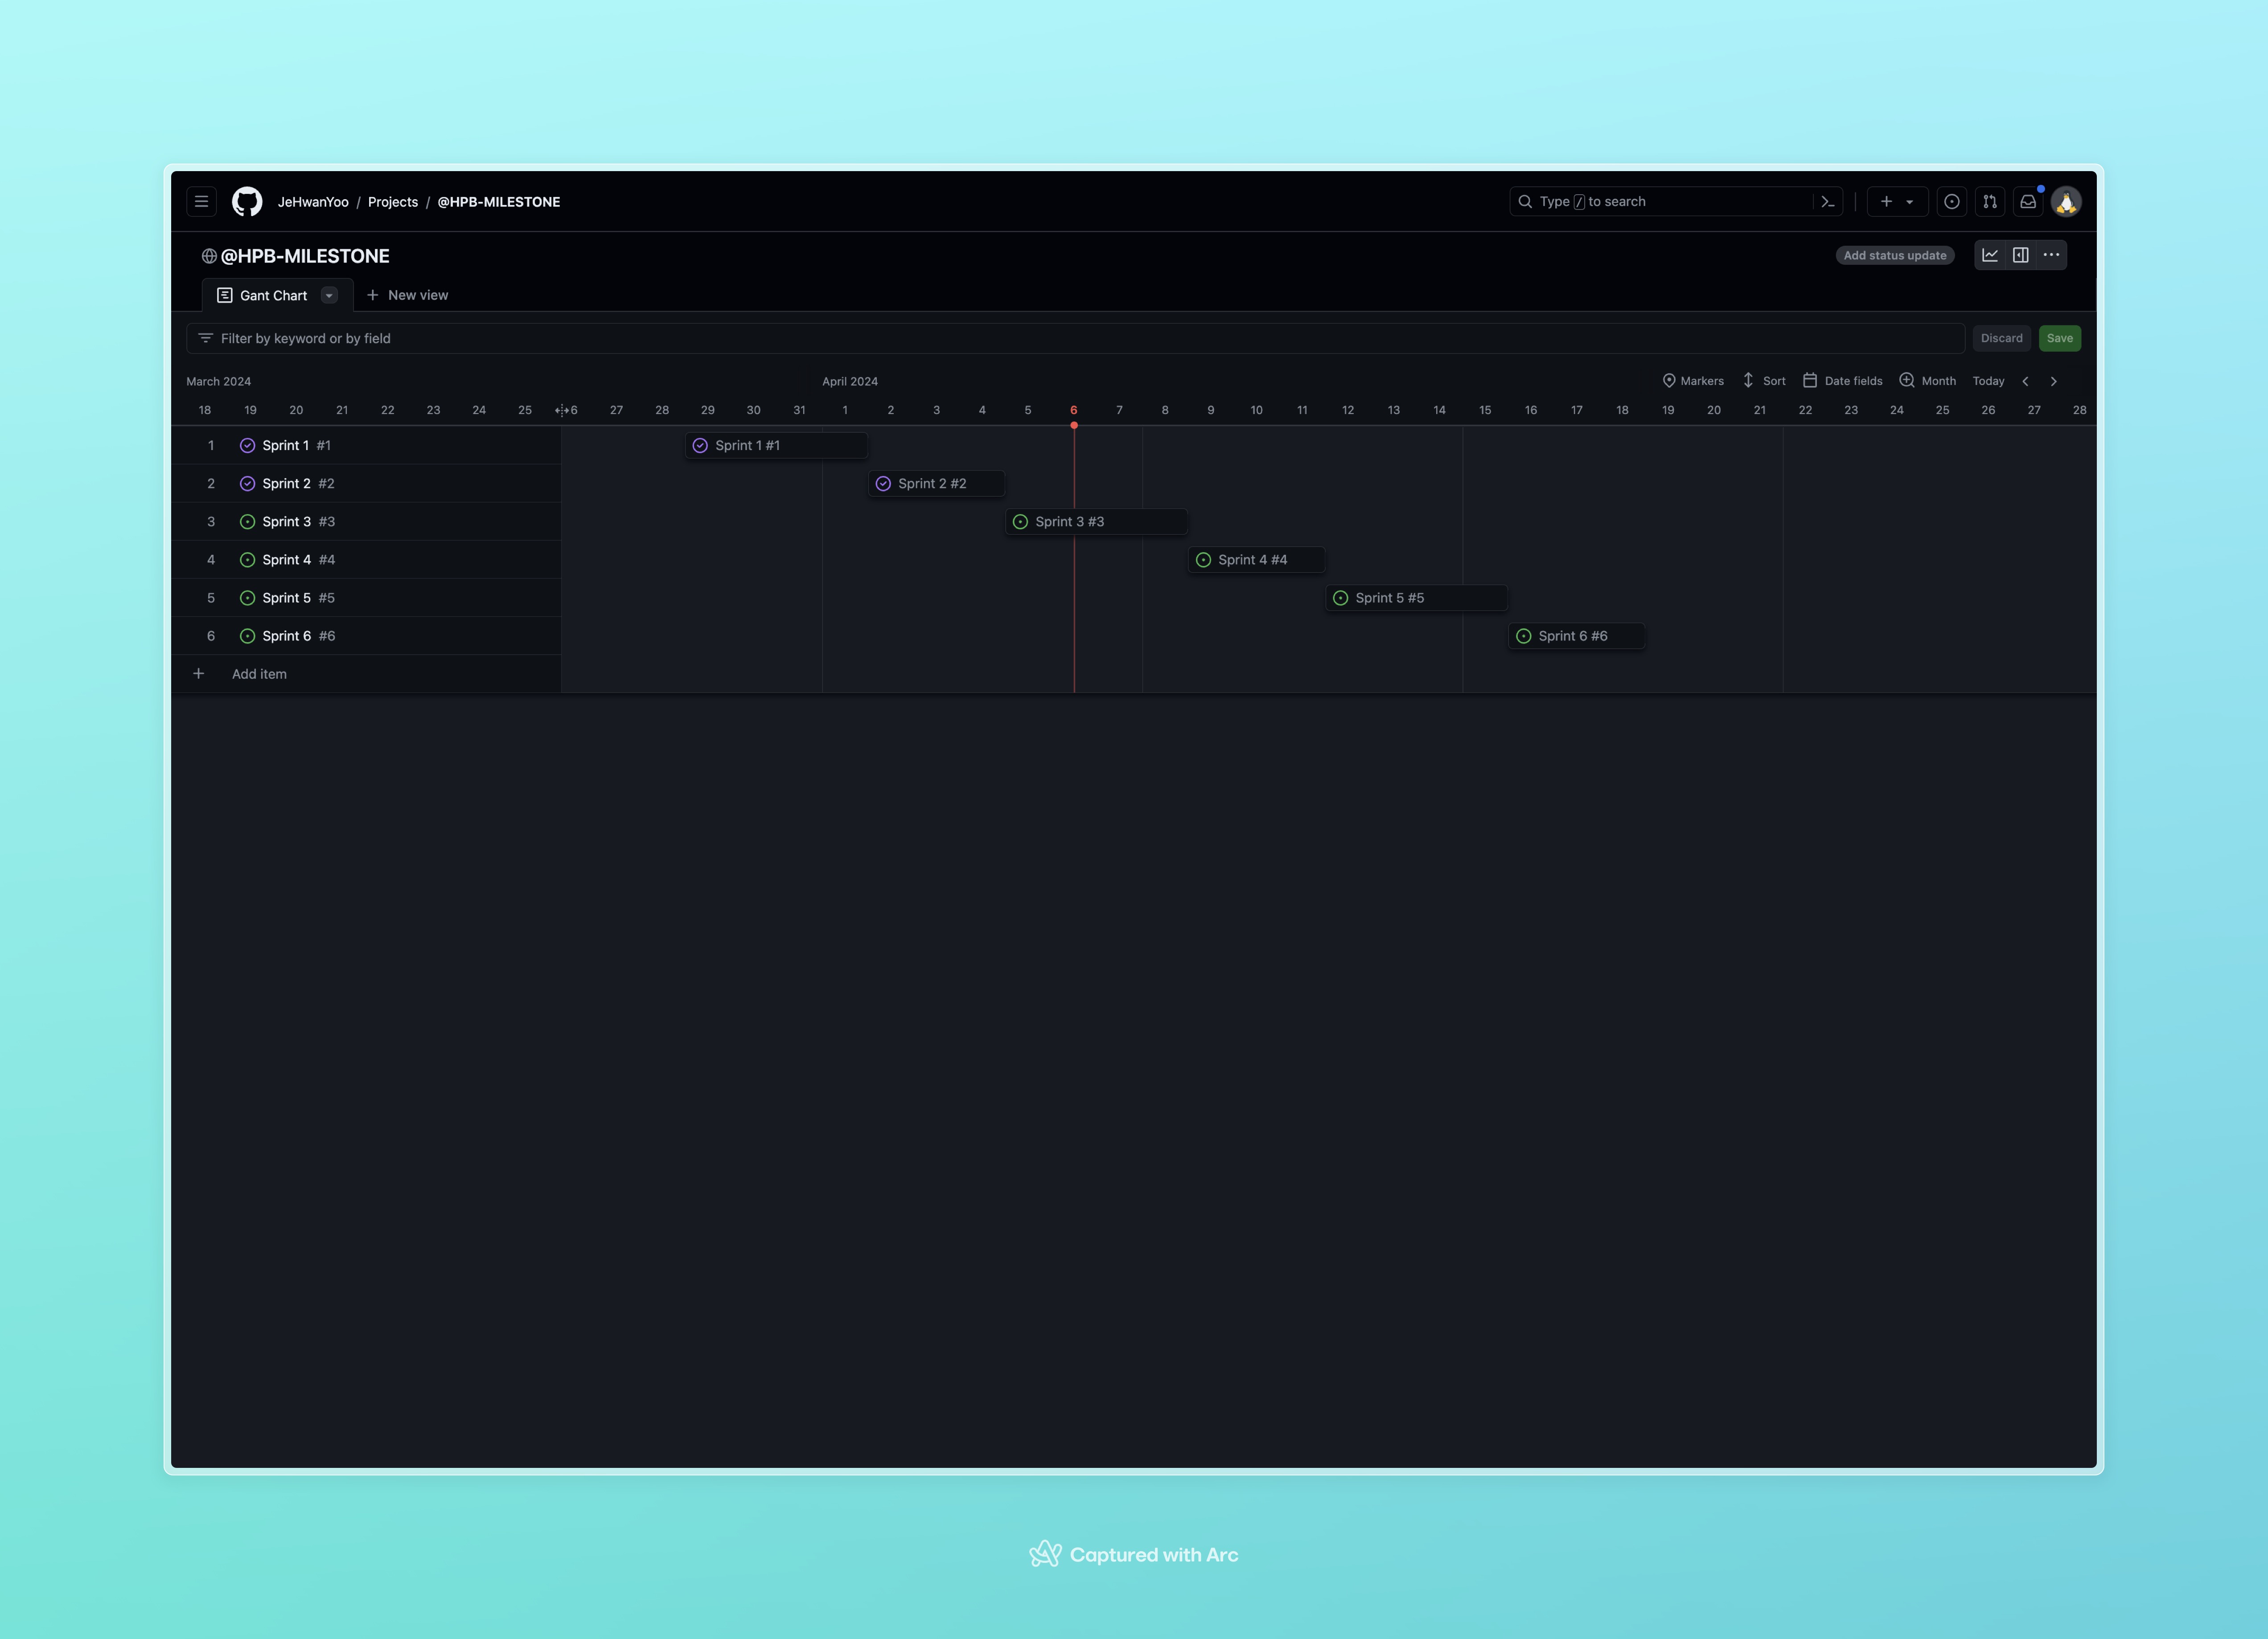Click the Save button
2268x1639 pixels.
point(2060,338)
